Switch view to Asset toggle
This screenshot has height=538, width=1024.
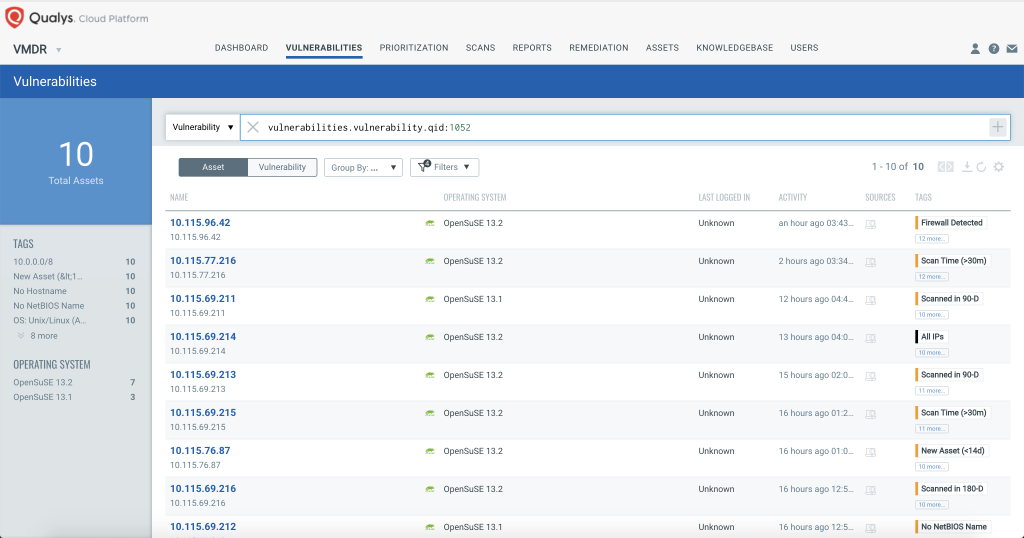(213, 167)
